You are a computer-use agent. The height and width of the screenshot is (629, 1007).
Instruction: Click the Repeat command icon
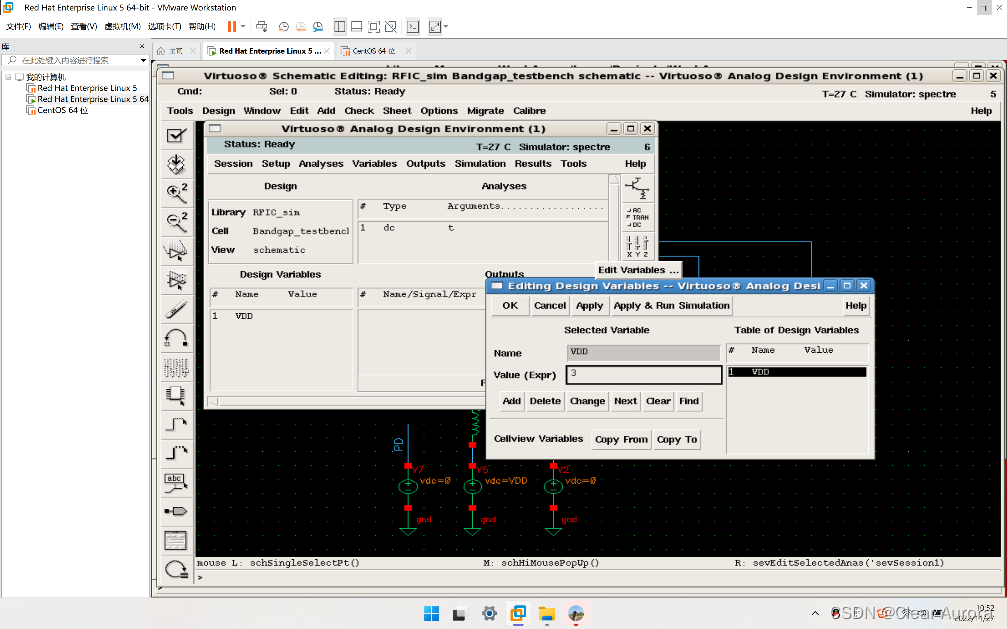point(176,569)
